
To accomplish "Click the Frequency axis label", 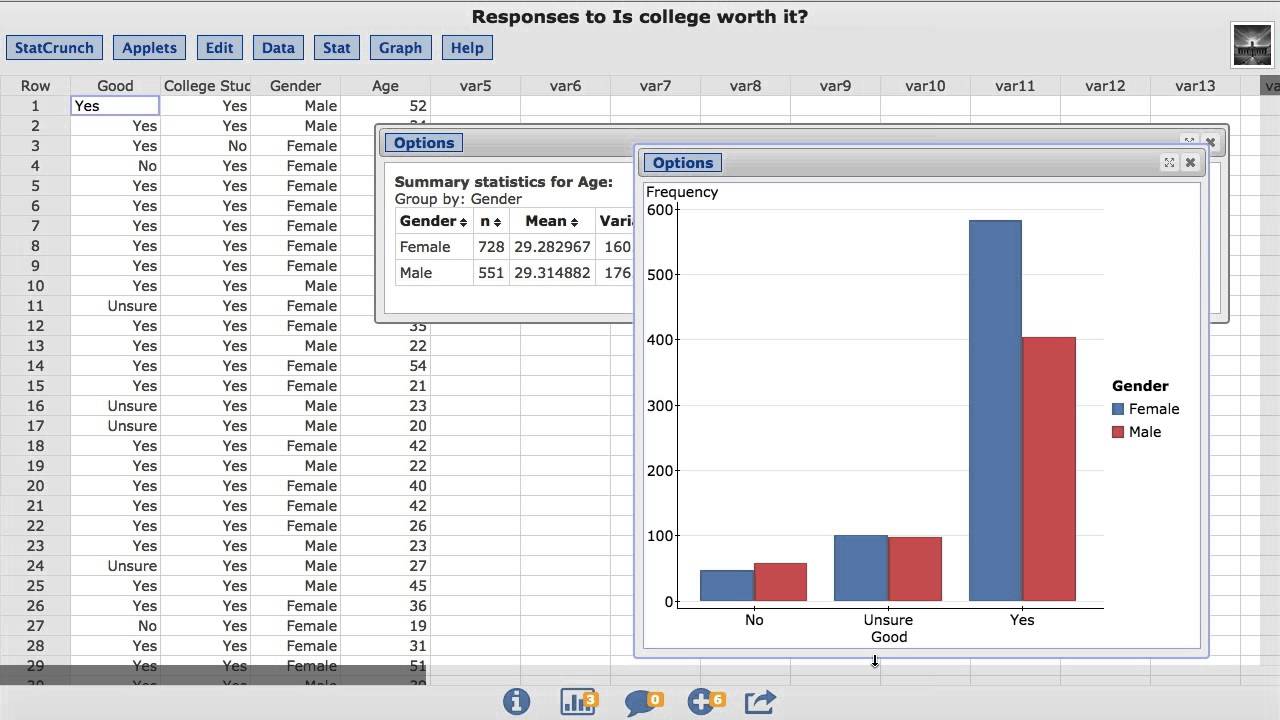I will 682,192.
